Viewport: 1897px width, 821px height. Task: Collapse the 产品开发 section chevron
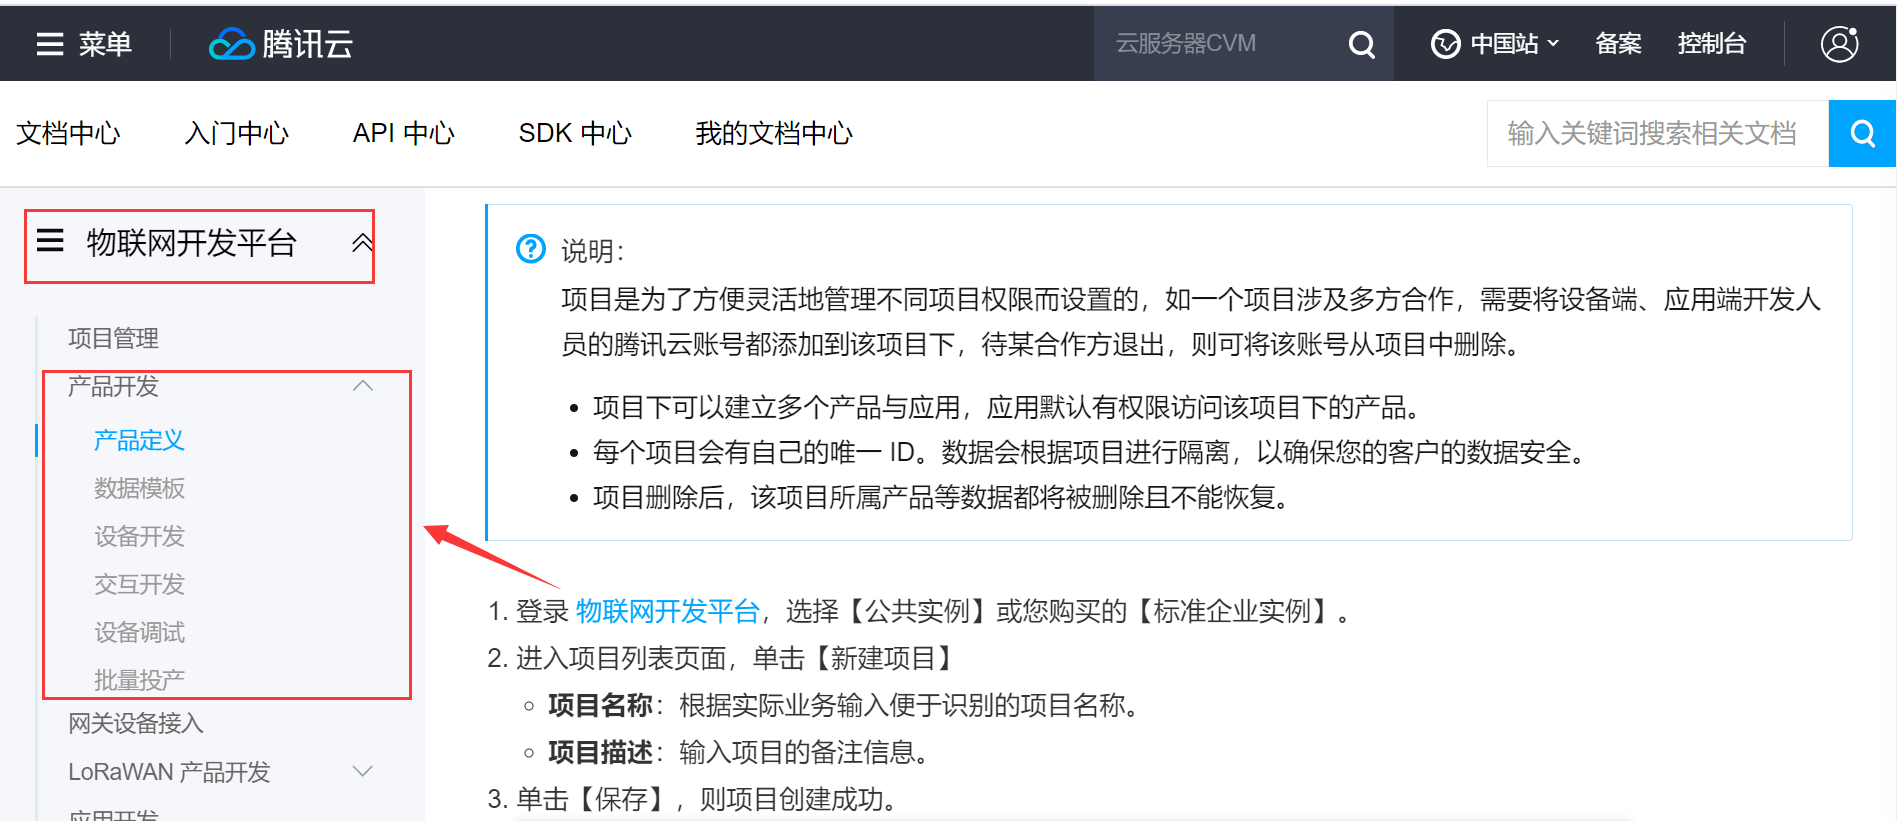pos(363,386)
